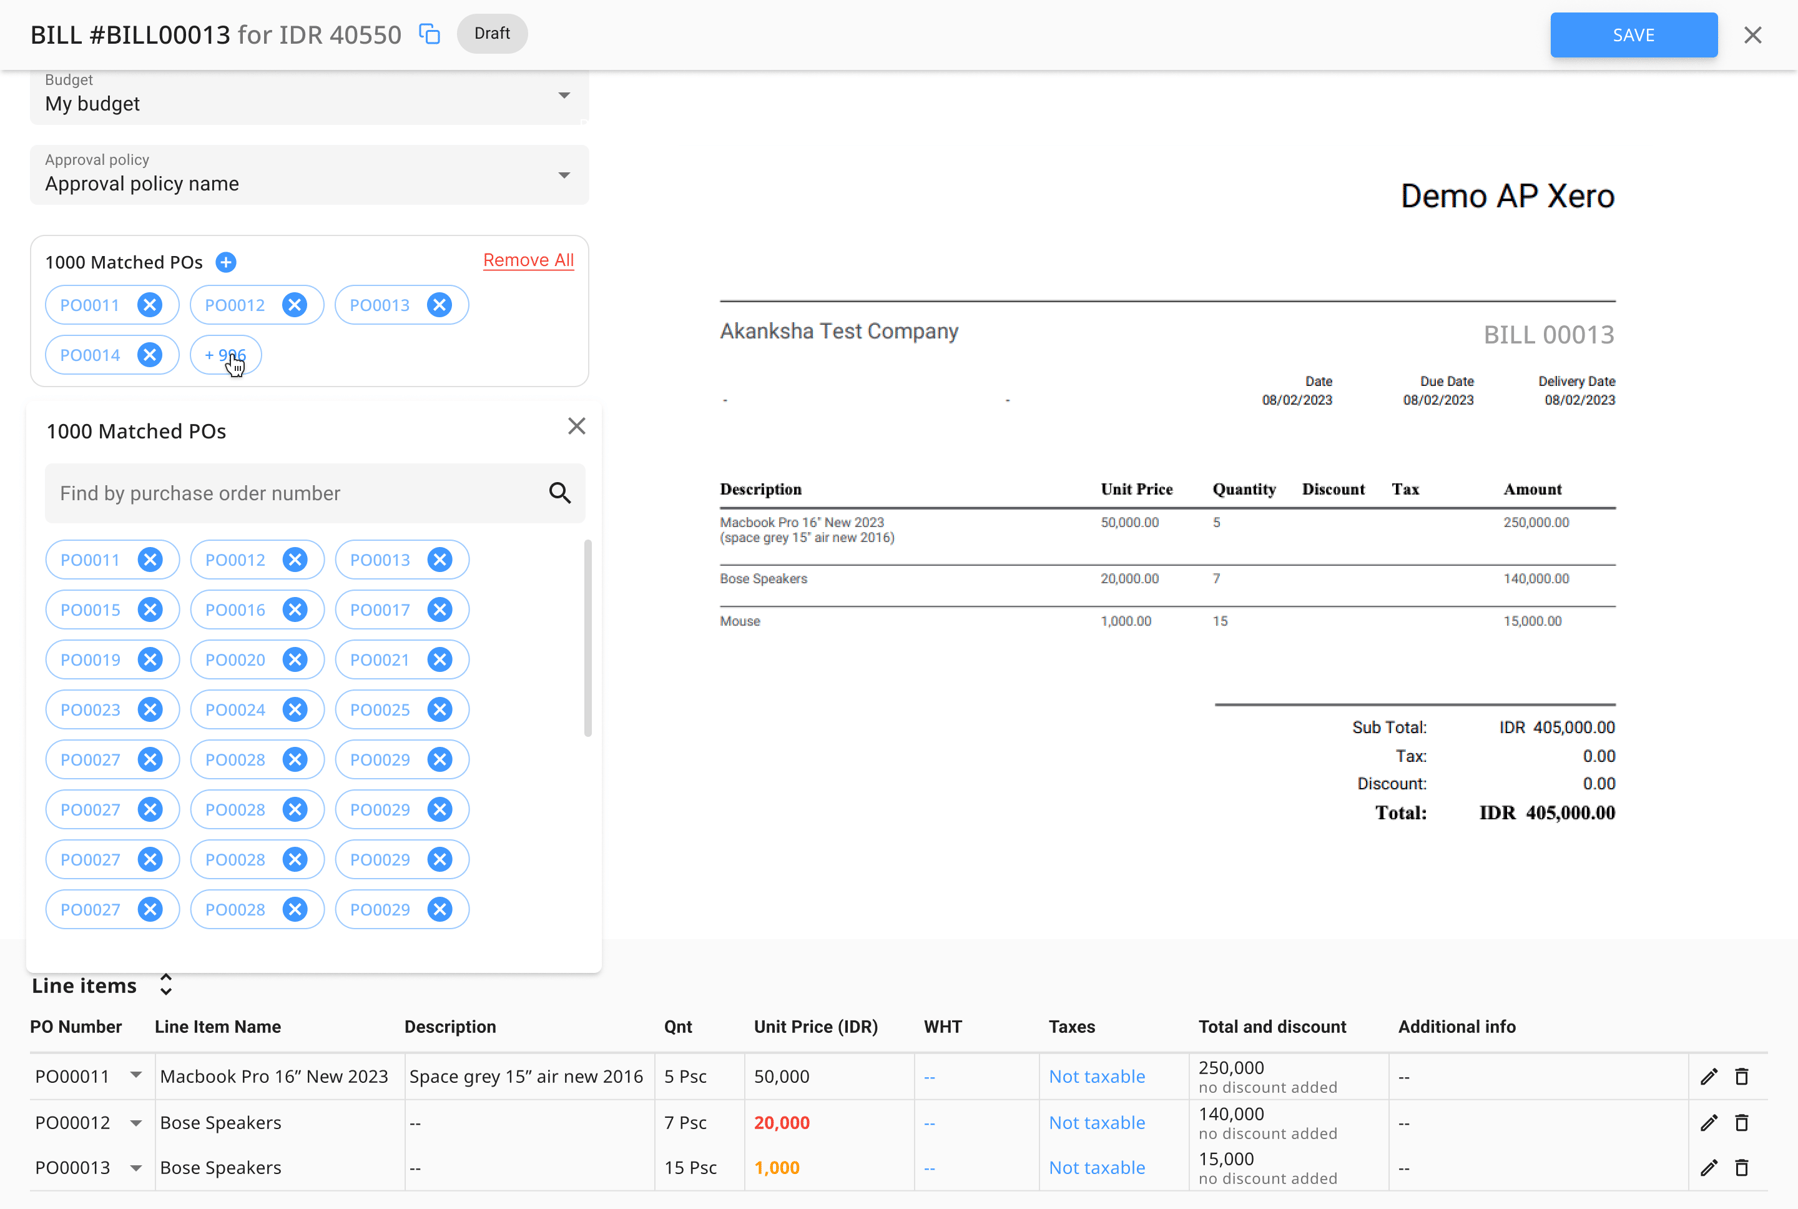The width and height of the screenshot is (1798, 1209).
Task: Remove PO0011 chip in the summary card
Action: click(150, 305)
